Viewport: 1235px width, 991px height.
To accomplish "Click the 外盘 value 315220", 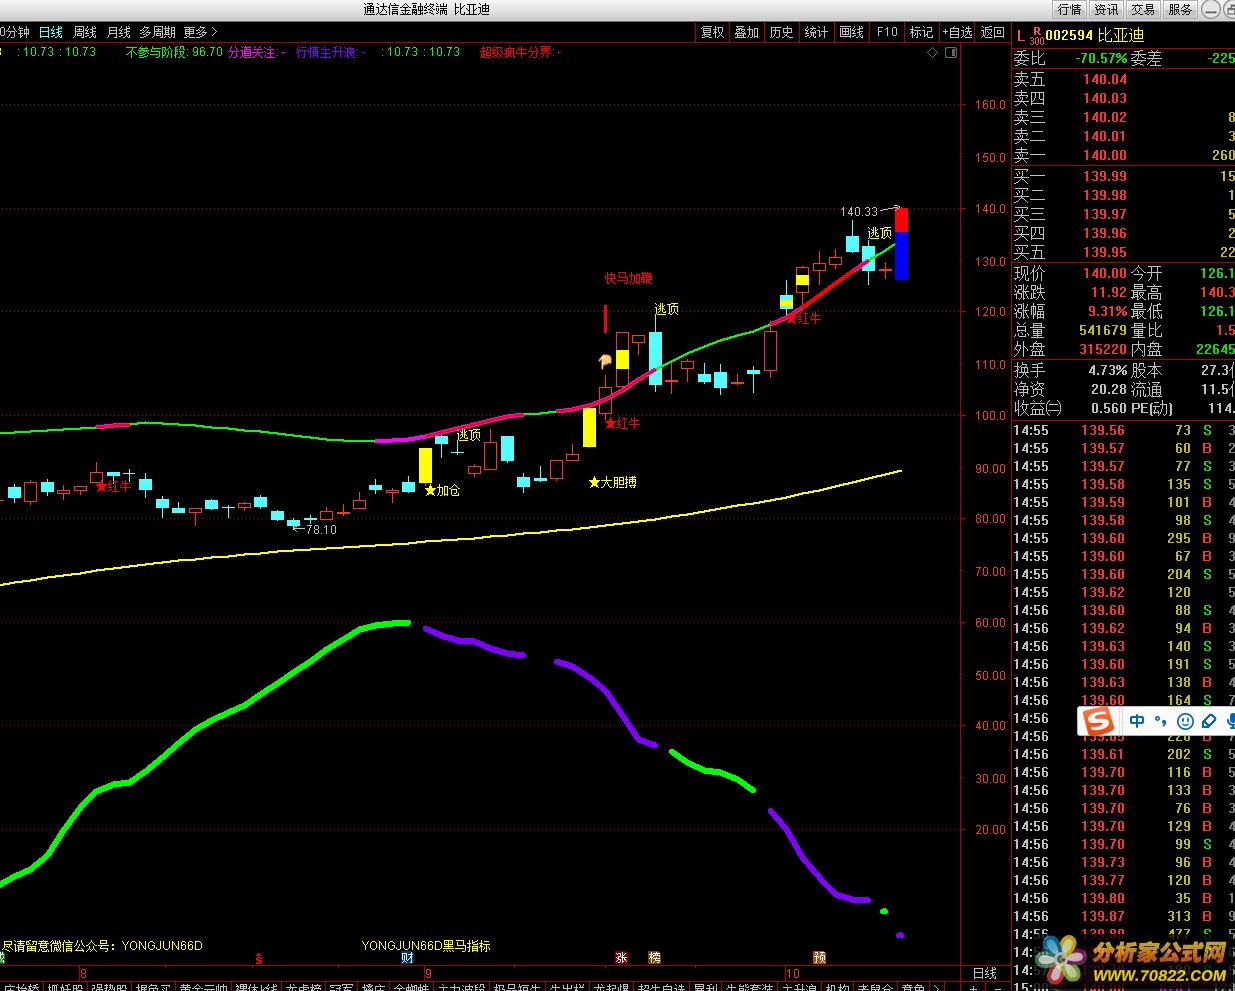I will pos(1102,349).
